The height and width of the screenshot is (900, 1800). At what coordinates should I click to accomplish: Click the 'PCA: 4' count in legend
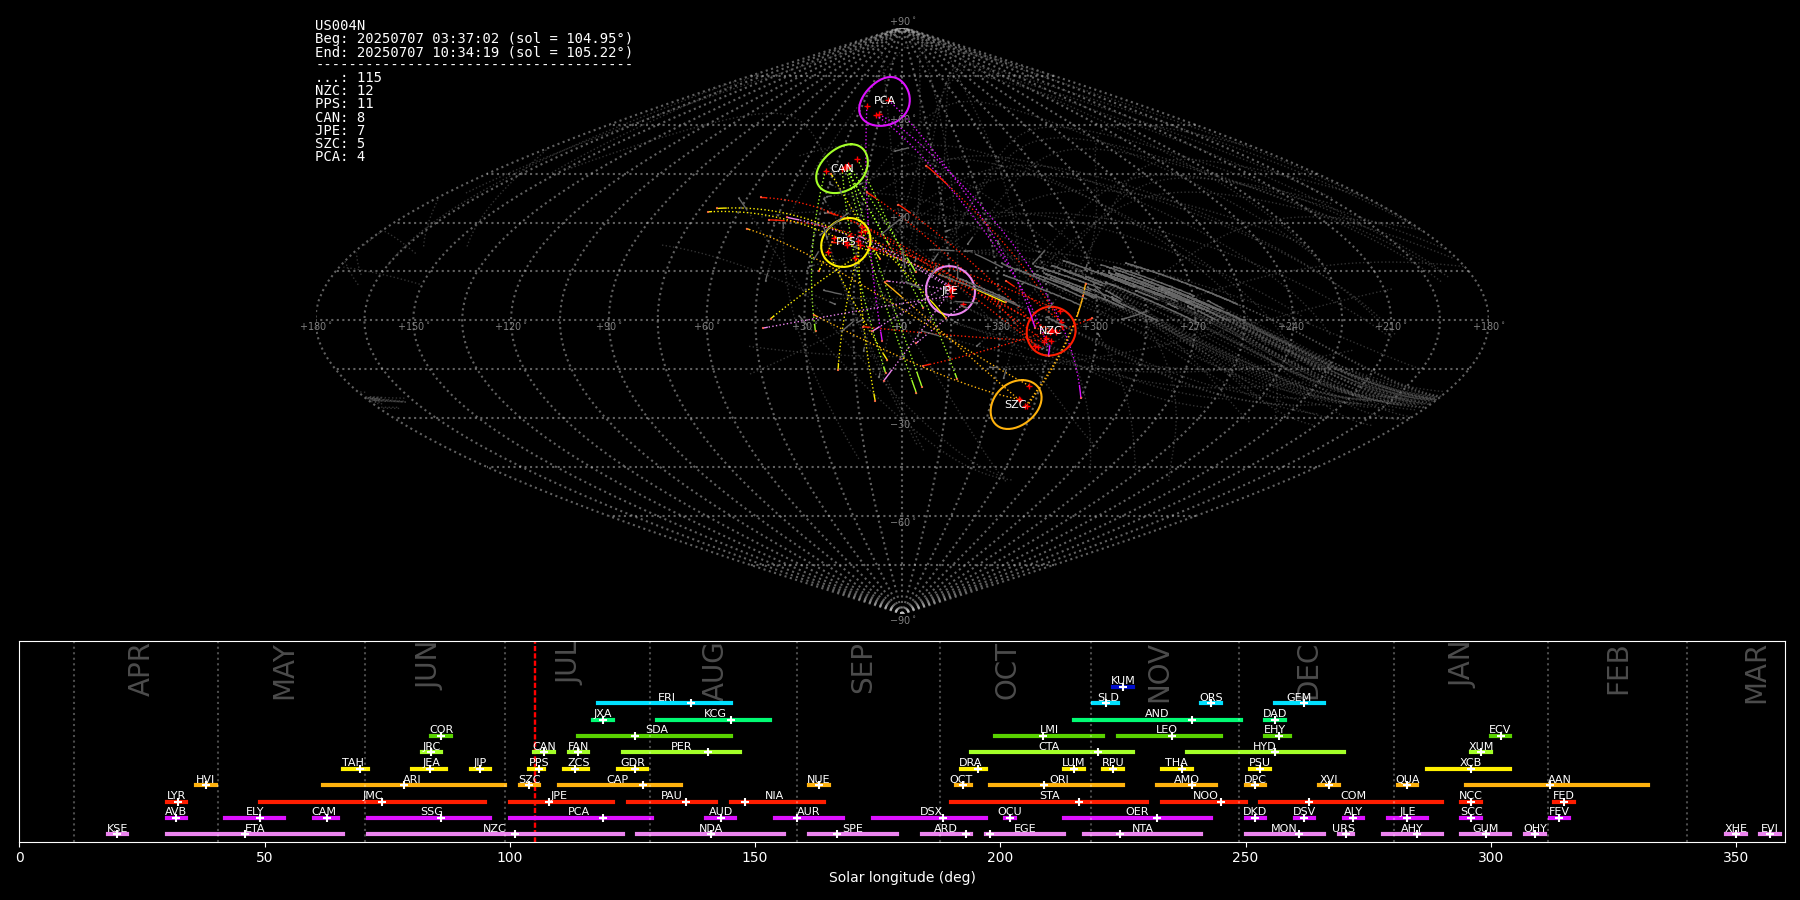point(340,156)
